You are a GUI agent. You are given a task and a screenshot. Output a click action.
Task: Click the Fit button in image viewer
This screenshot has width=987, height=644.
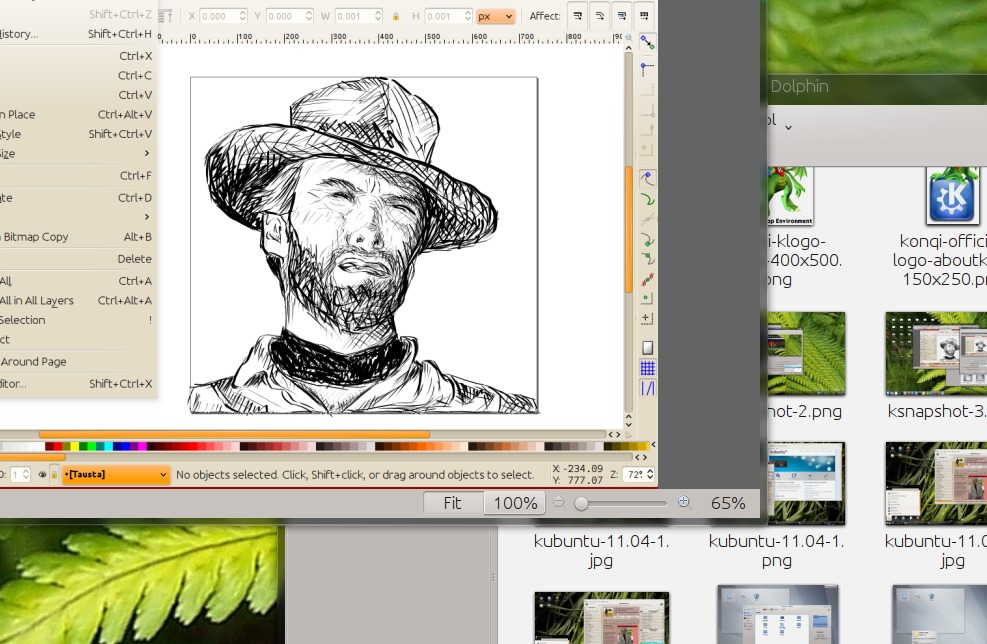(x=453, y=503)
